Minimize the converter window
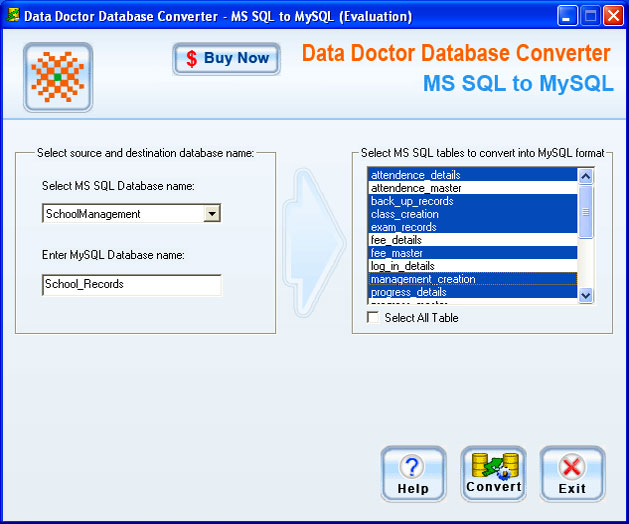The height and width of the screenshot is (524, 629). [566, 16]
